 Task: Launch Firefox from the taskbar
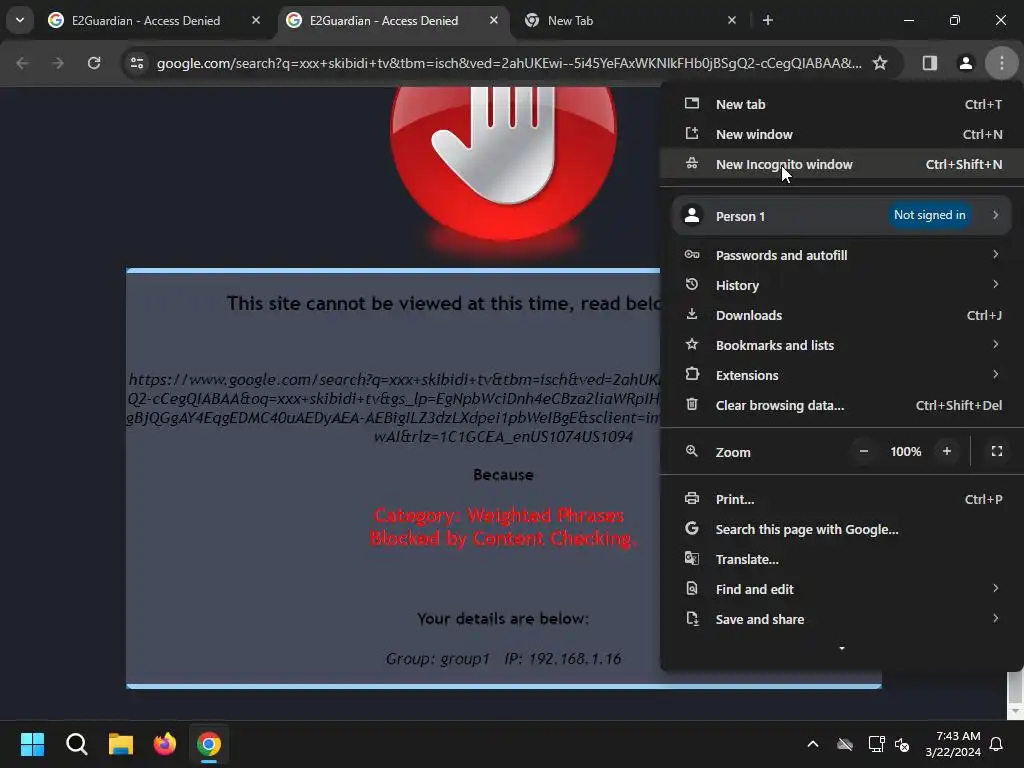point(165,744)
